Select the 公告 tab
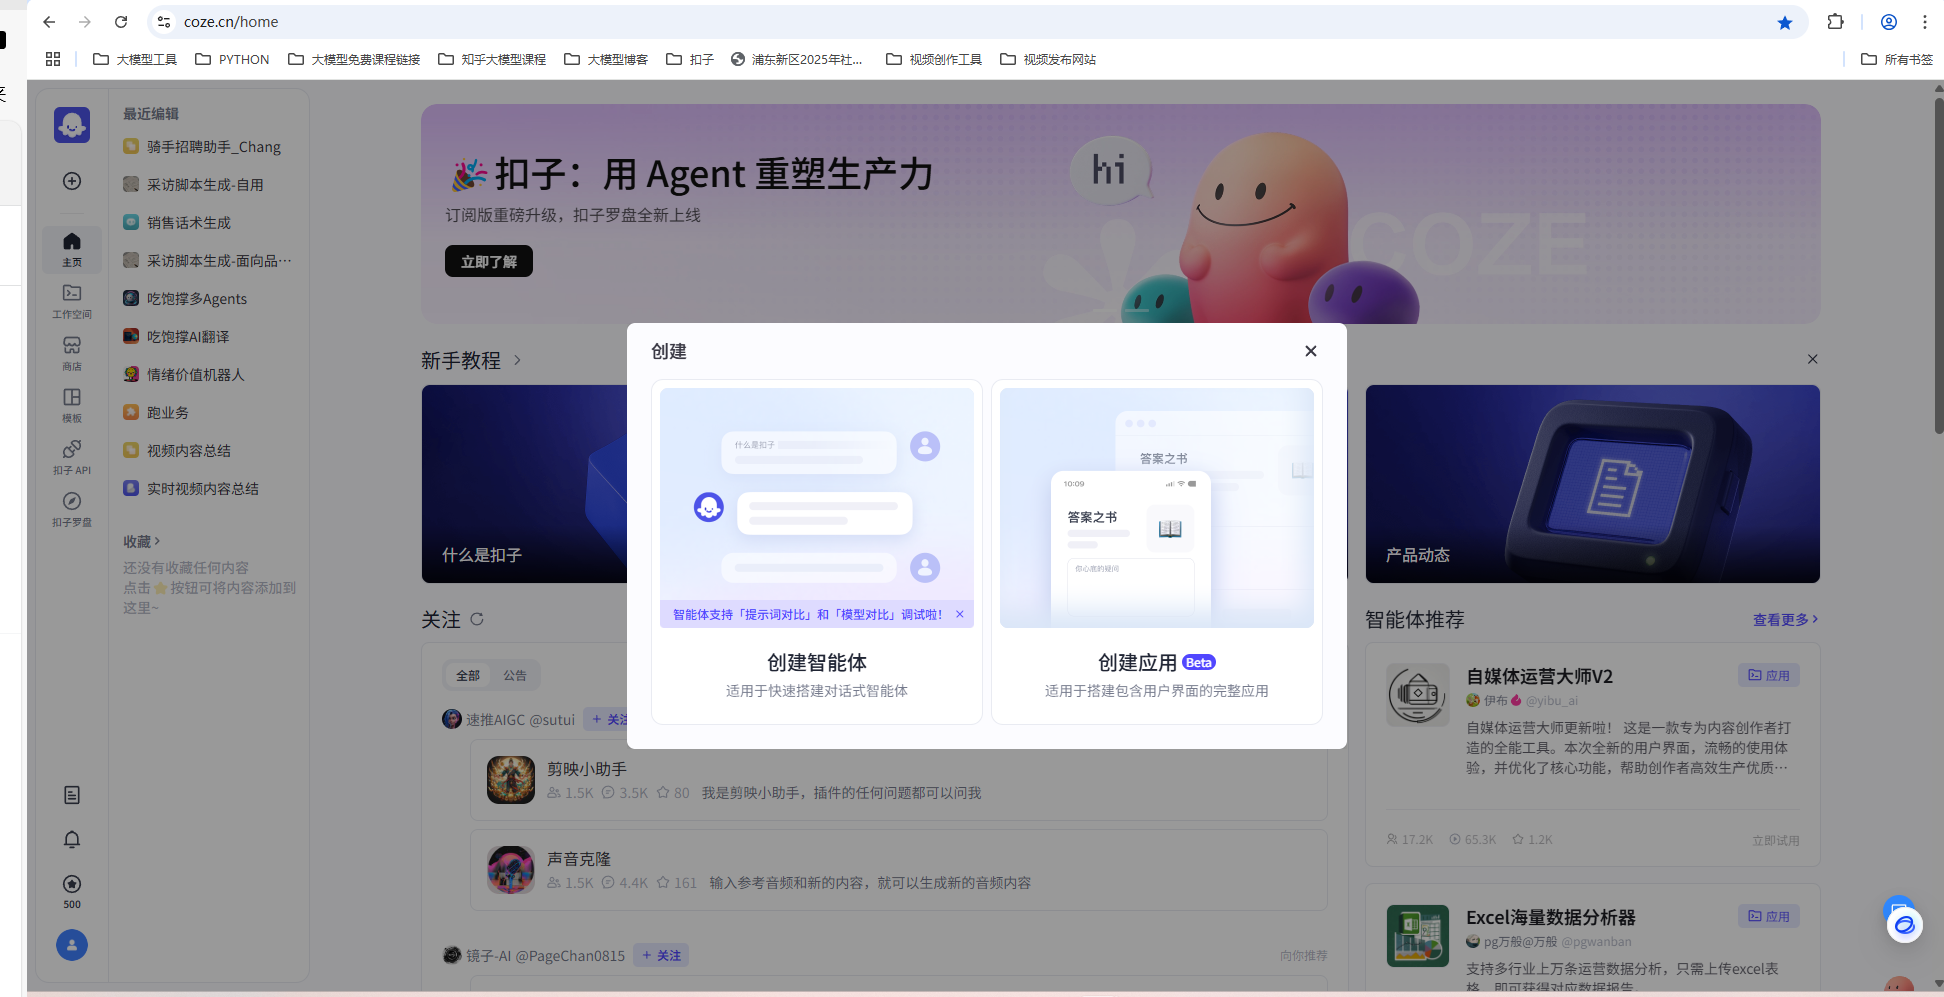This screenshot has width=1944, height=997. [x=515, y=676]
